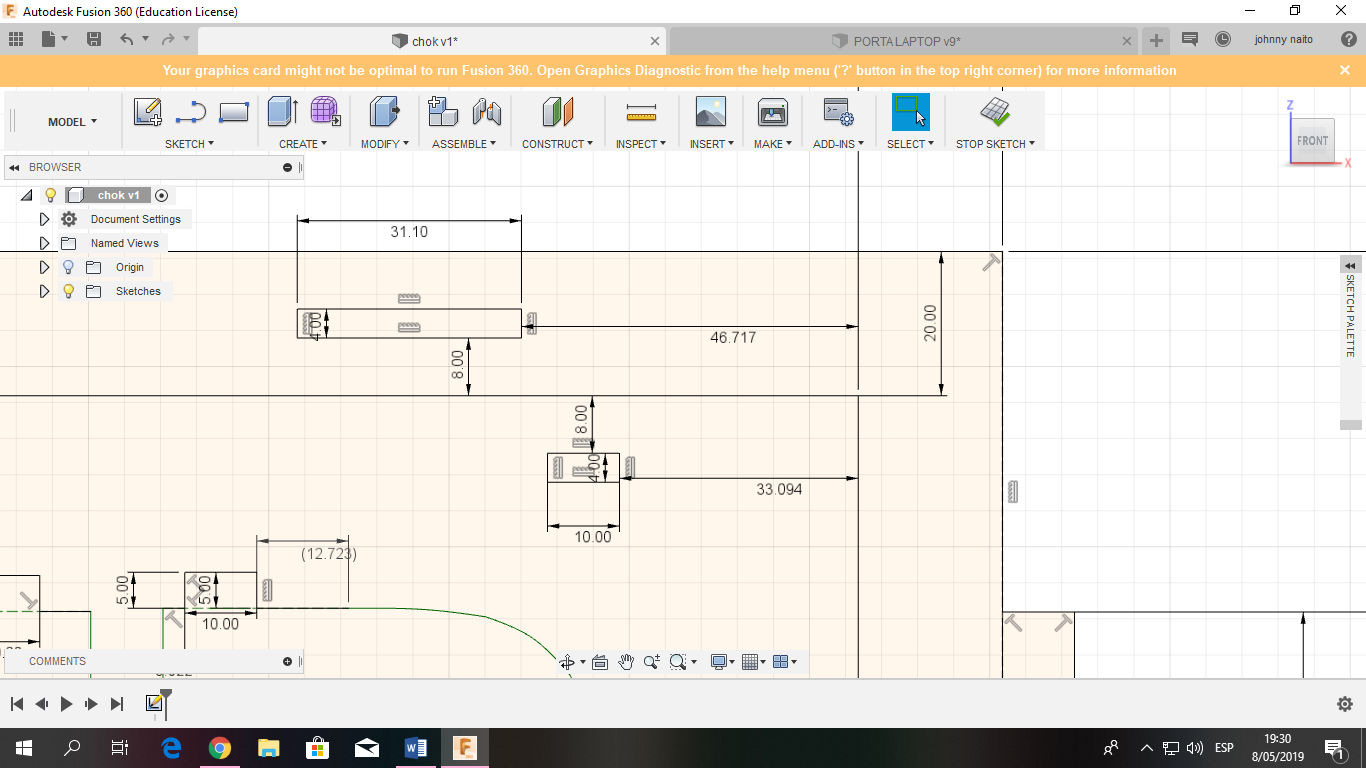The width and height of the screenshot is (1366, 768).
Task: Open Google Chrome from taskbar
Action: point(219,748)
